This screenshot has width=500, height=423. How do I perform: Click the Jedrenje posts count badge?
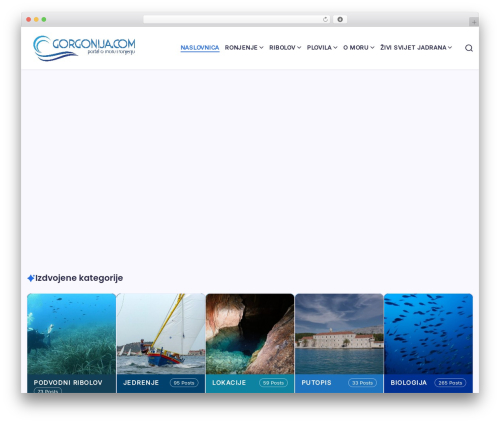pyautogui.click(x=184, y=383)
